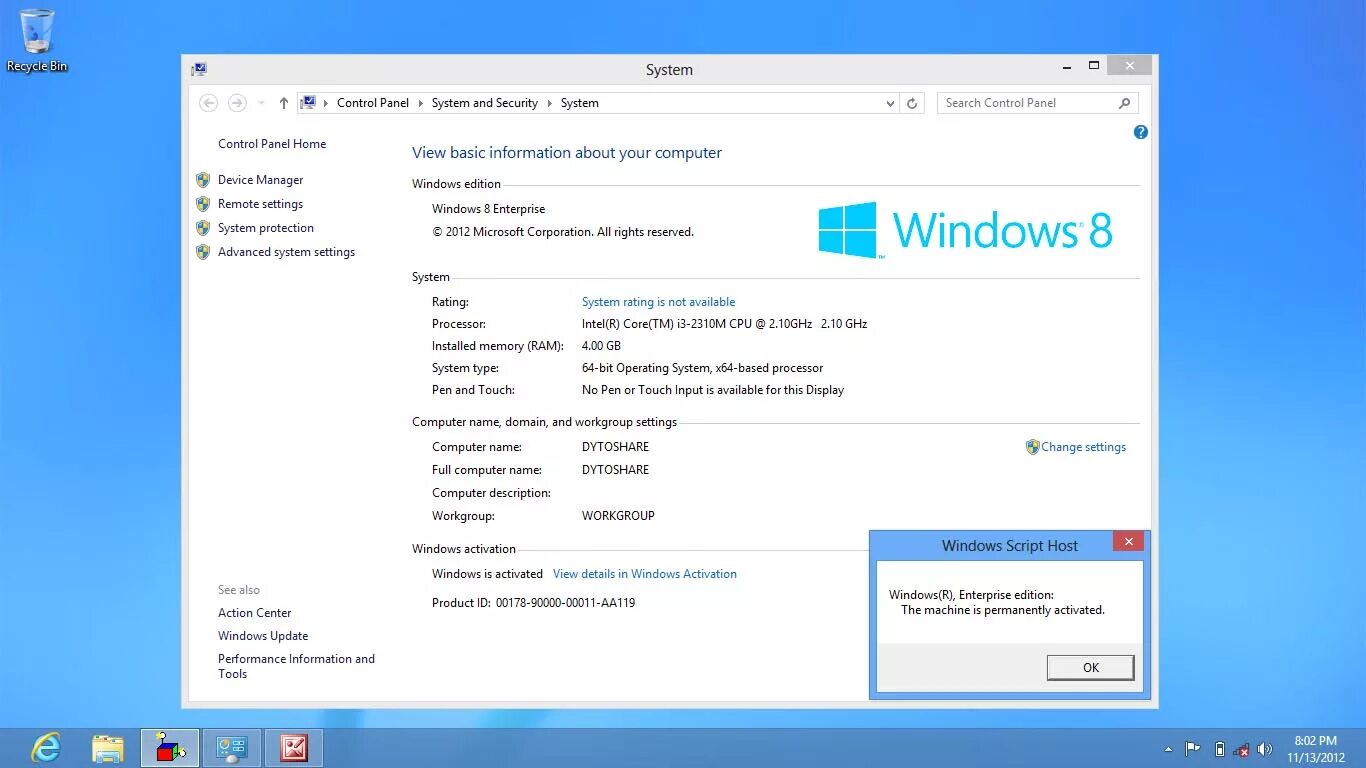Expand arrow after Control Panel breadcrumb
The height and width of the screenshot is (768, 1366).
[420, 103]
